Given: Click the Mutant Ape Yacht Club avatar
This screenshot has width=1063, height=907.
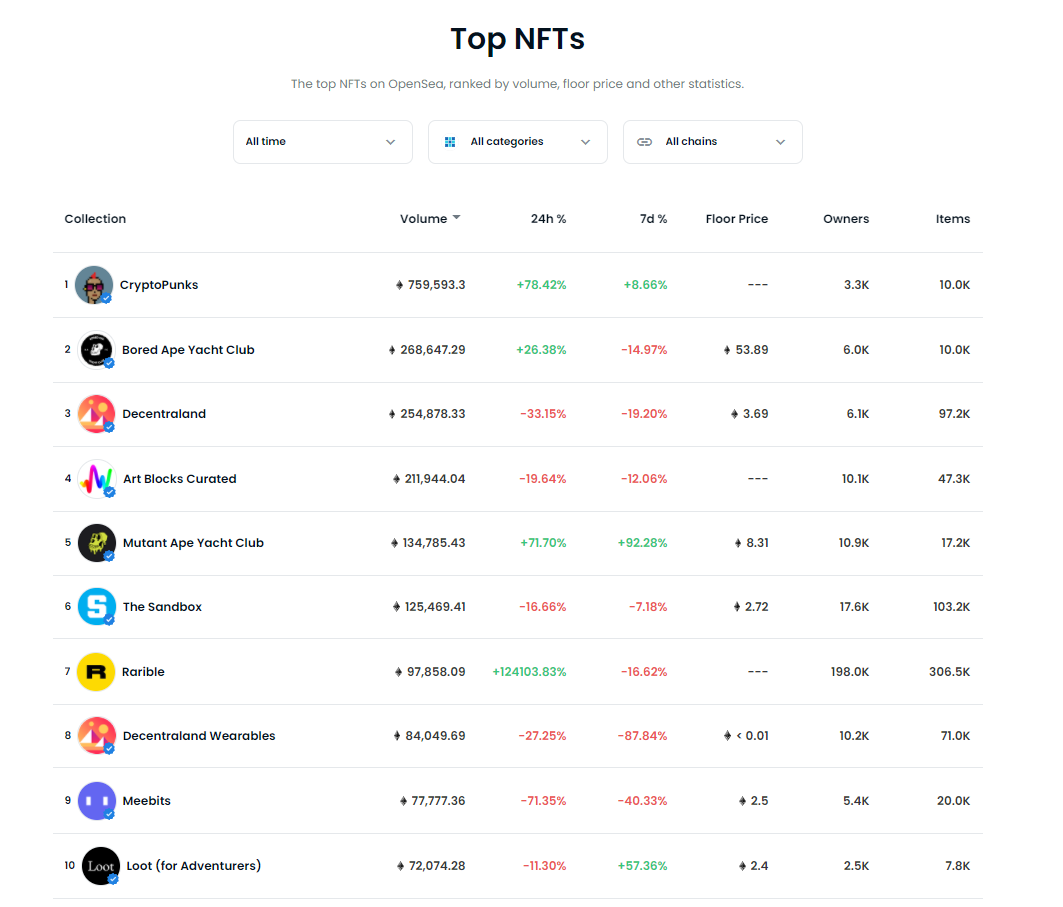Looking at the screenshot, I should (97, 543).
